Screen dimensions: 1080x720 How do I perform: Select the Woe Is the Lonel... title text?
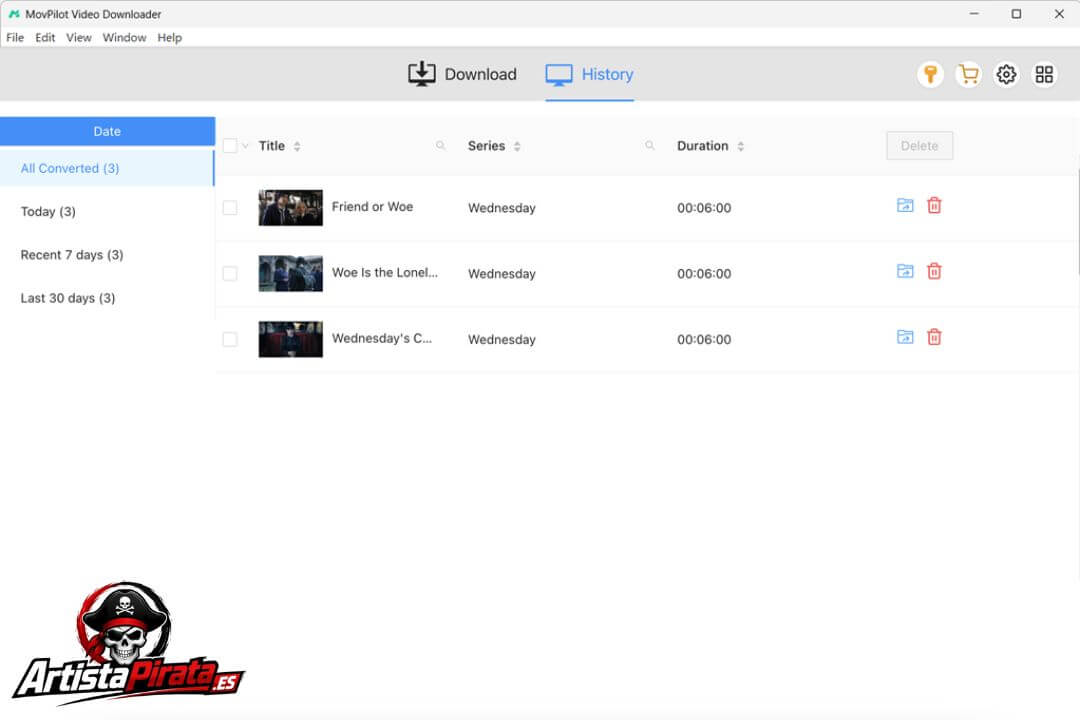[385, 272]
